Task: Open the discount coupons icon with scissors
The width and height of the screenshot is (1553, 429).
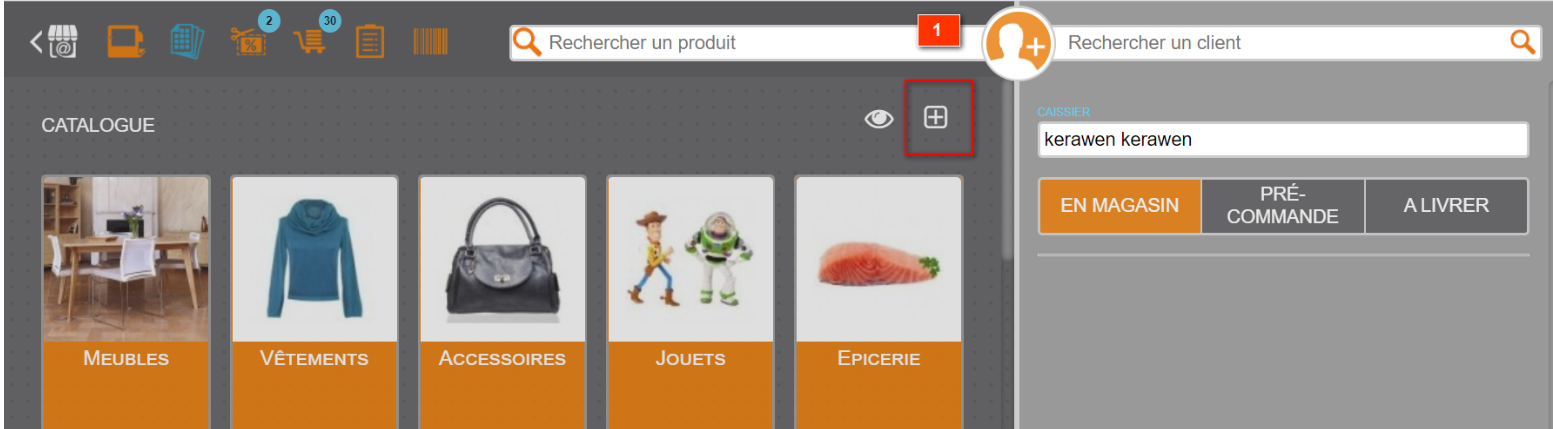Action: [248, 42]
